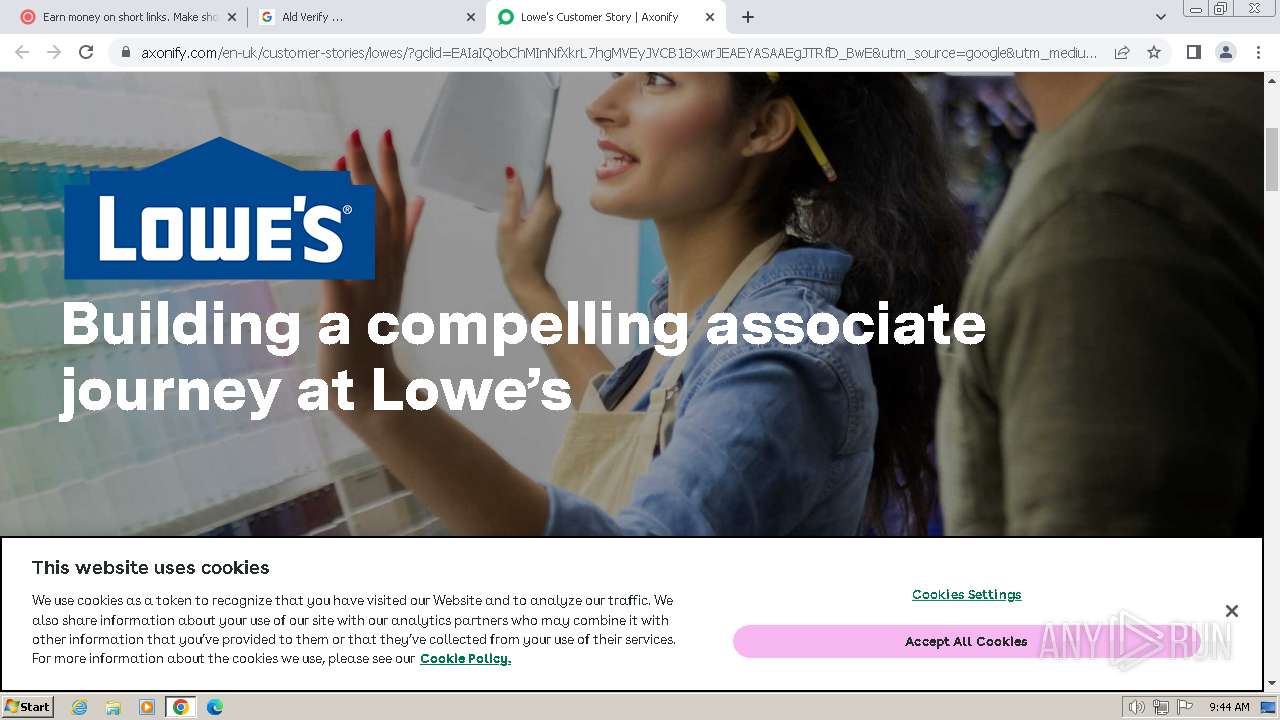
Task: Open a new tab with the plus icon
Action: (x=748, y=17)
